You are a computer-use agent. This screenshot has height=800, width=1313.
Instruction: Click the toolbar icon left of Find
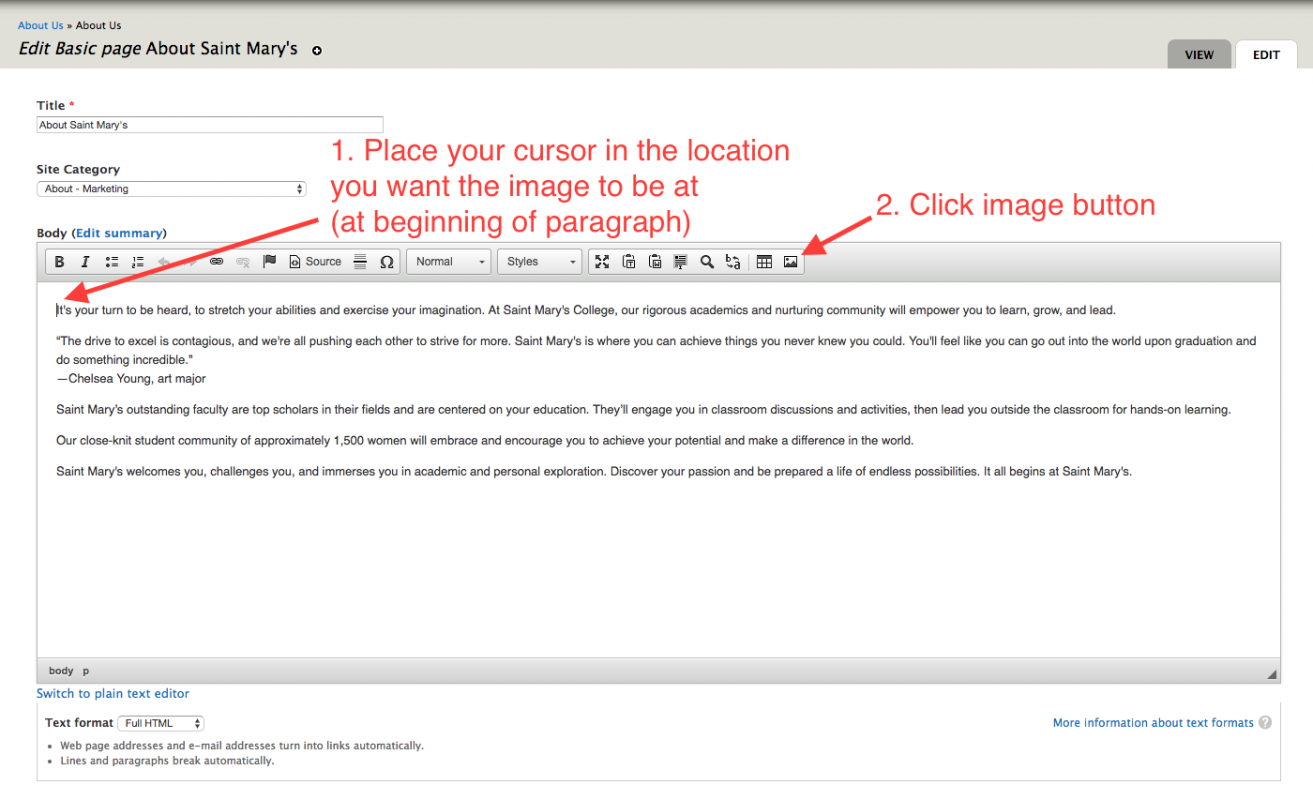681,262
